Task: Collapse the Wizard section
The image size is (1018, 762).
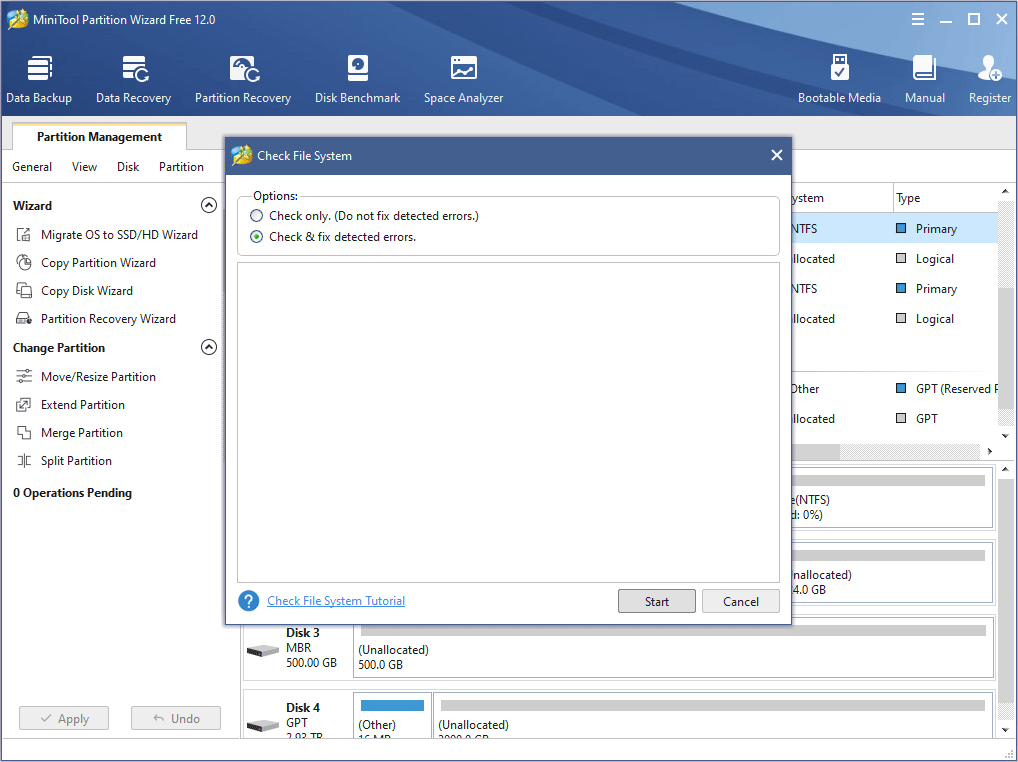Action: coord(208,205)
